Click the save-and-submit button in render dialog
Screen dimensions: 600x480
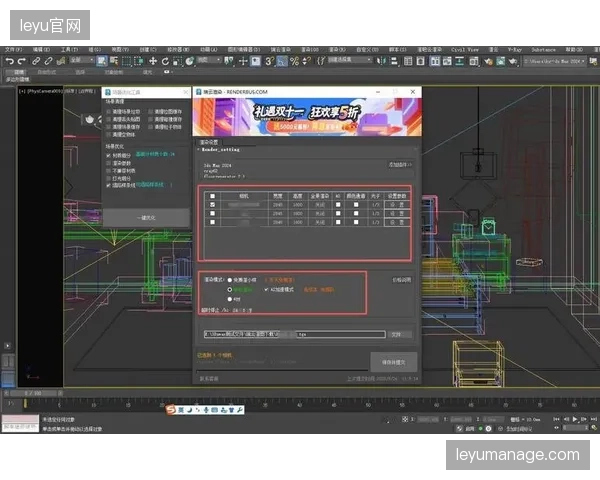click(x=393, y=362)
